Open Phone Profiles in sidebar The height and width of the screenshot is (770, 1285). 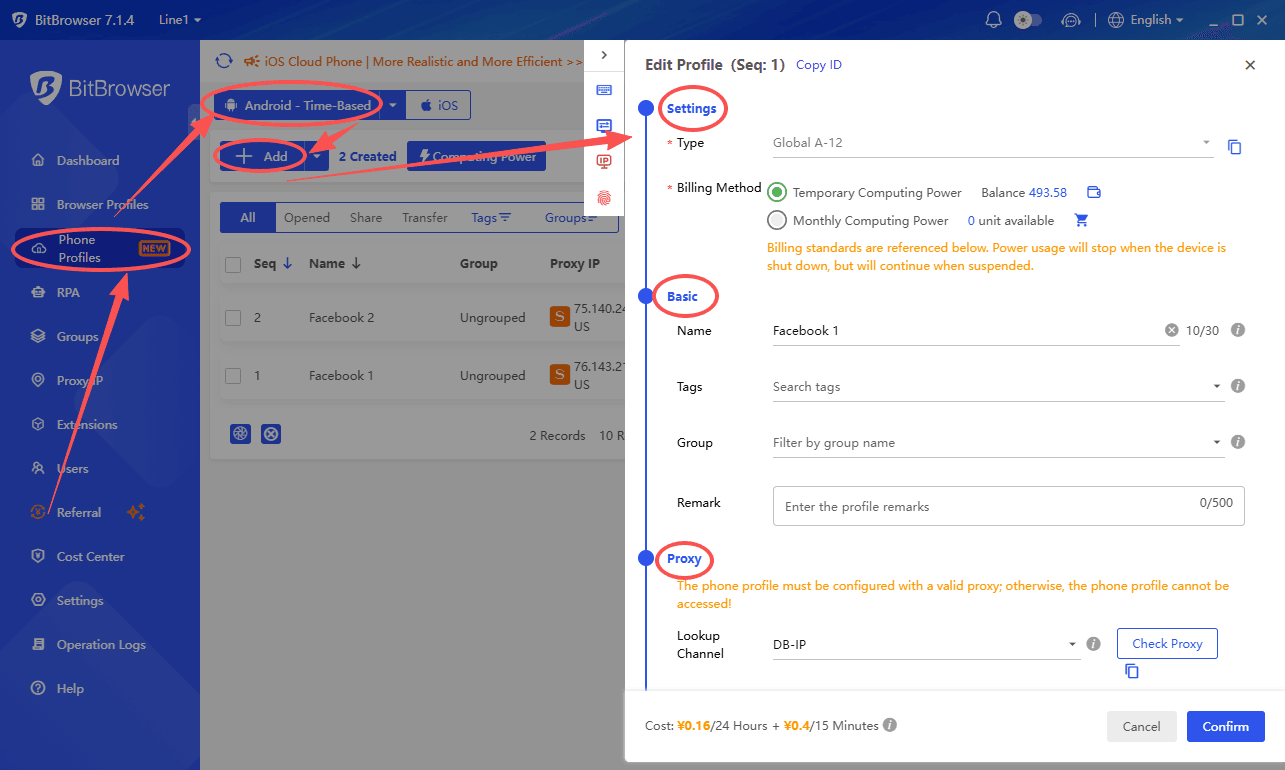click(x=100, y=248)
